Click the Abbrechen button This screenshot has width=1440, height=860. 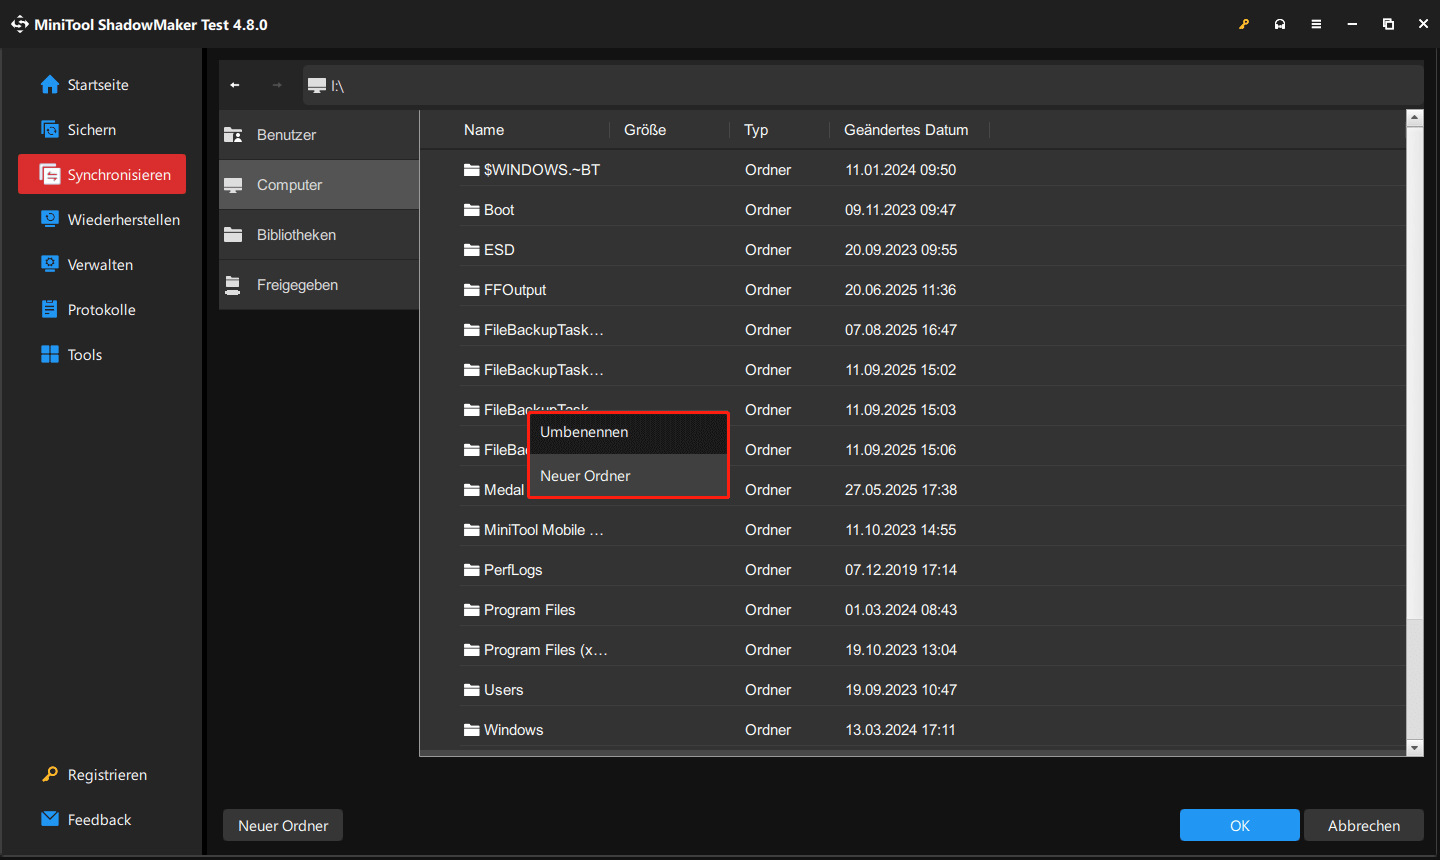pos(1363,825)
